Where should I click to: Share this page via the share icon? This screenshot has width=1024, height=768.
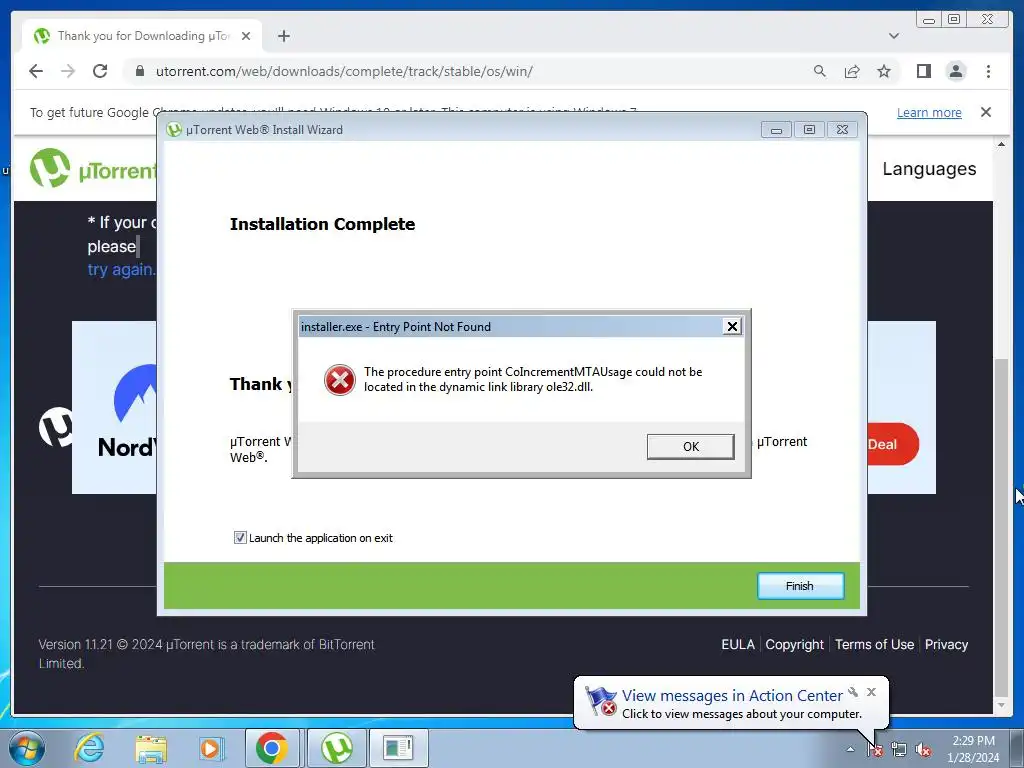[852, 71]
